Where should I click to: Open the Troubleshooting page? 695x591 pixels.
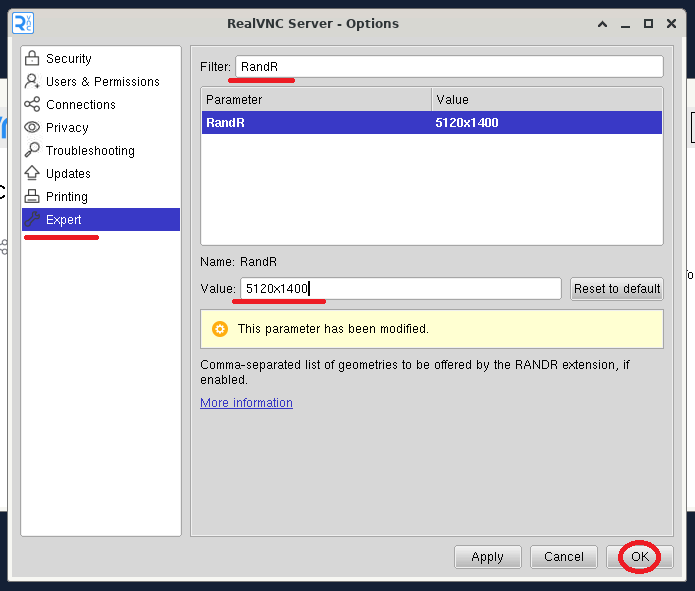pyautogui.click(x=101, y=150)
